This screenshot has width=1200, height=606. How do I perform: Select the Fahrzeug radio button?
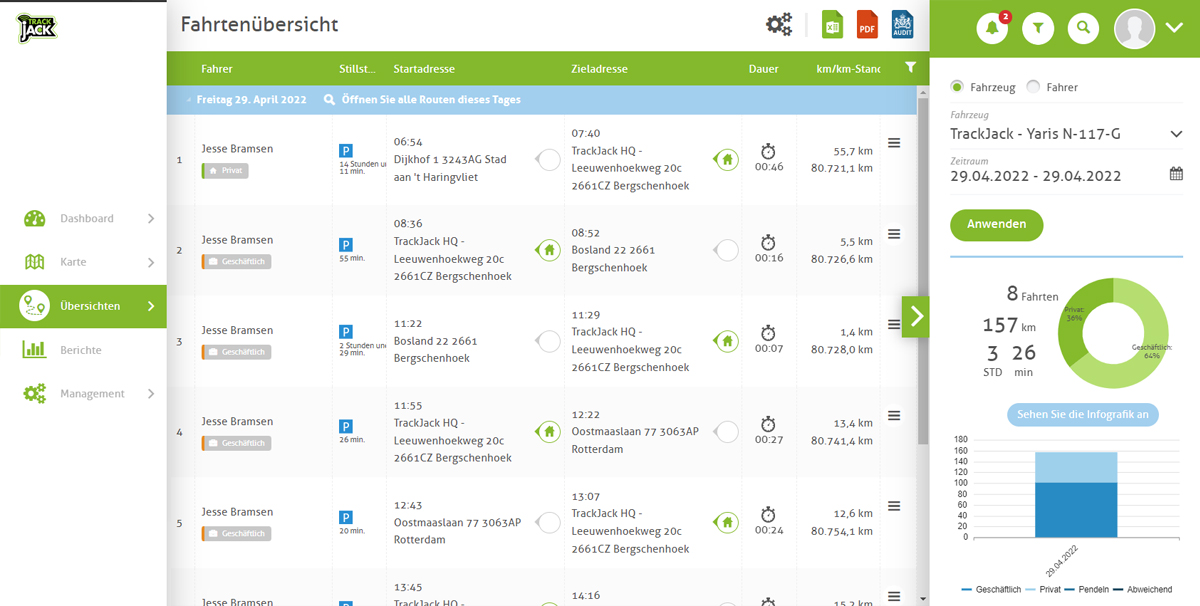958,87
